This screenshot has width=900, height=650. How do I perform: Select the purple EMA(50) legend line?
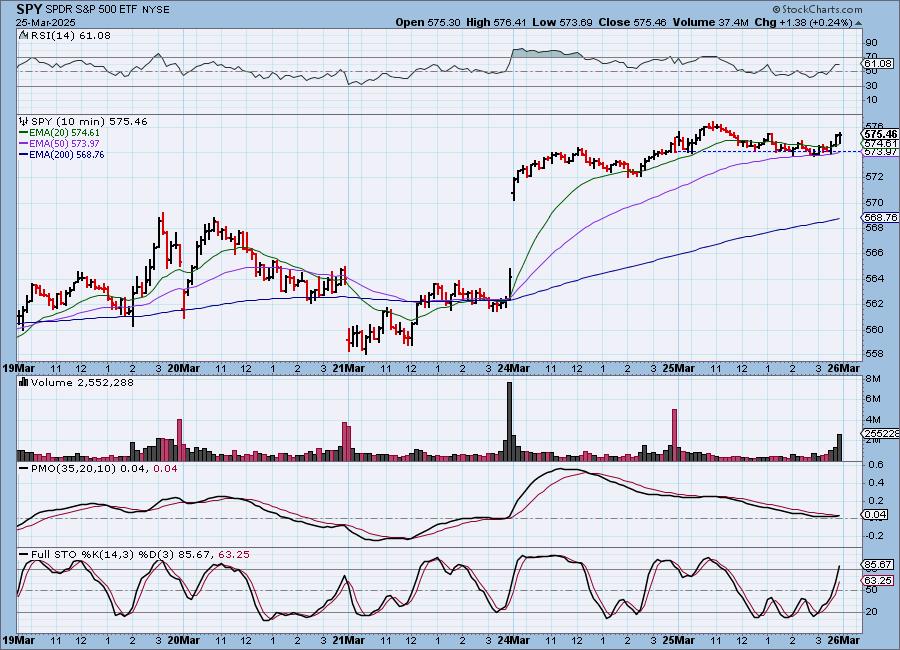click(x=24, y=144)
